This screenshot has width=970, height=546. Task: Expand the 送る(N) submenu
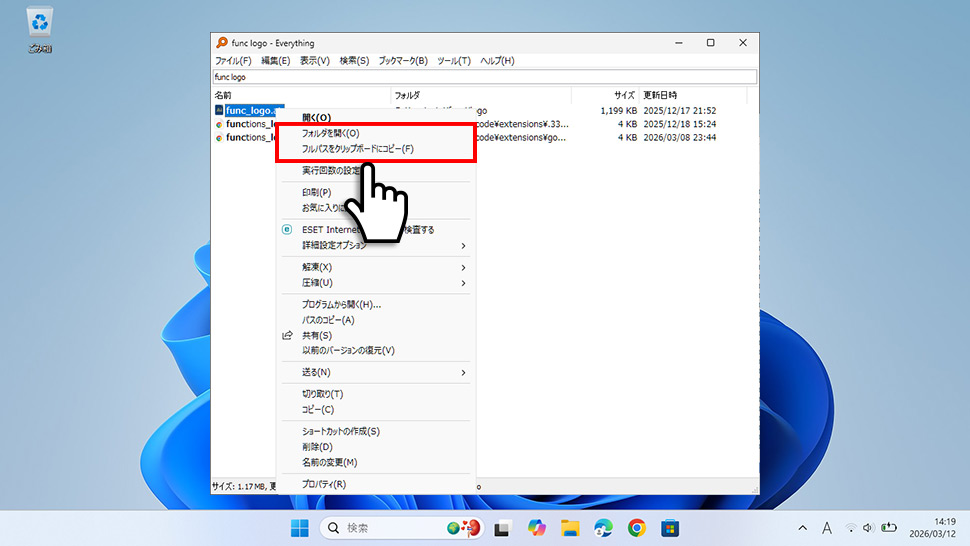tap(376, 372)
